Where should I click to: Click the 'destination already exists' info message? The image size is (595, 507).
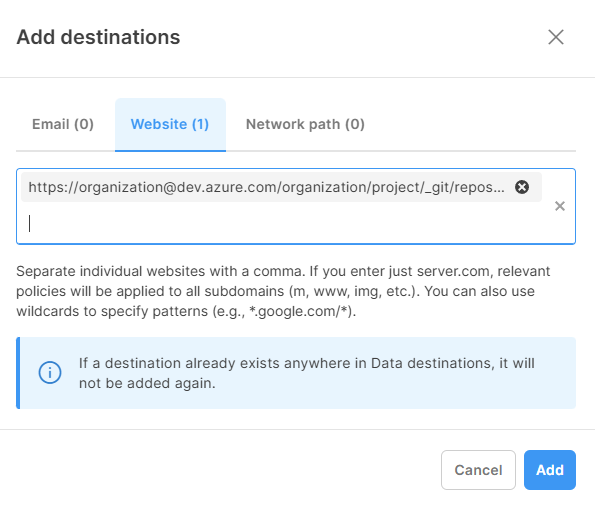point(307,373)
